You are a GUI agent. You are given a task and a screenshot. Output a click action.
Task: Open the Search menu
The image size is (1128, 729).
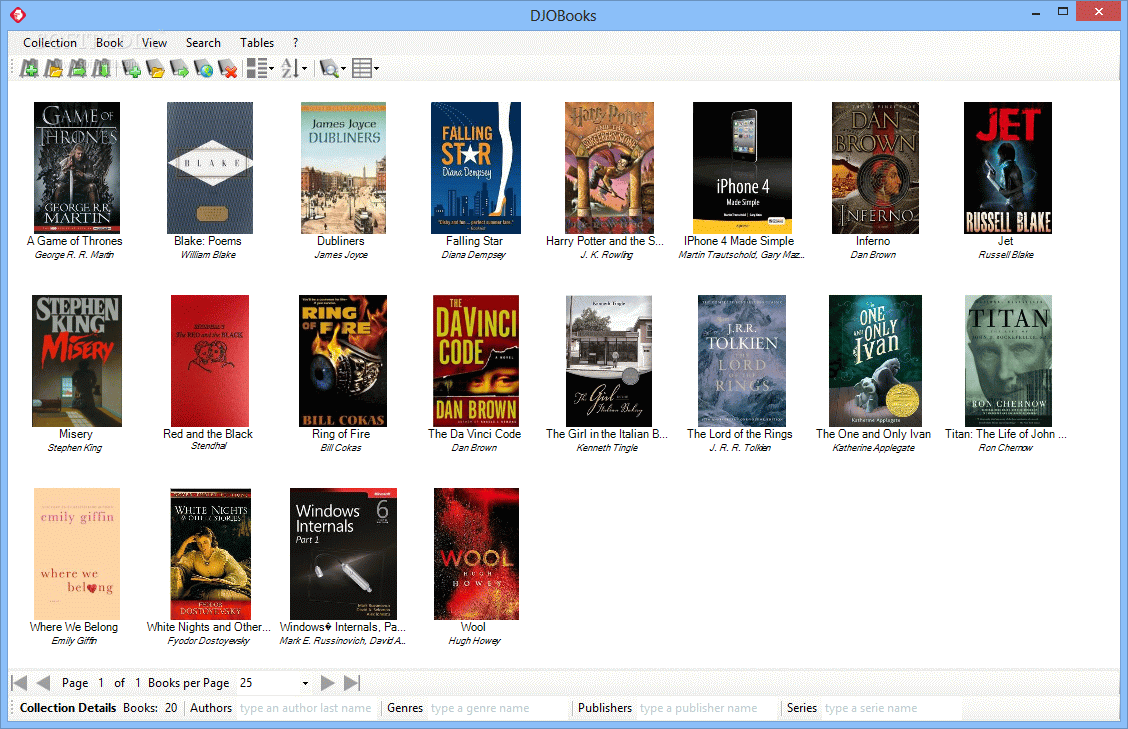tap(203, 42)
